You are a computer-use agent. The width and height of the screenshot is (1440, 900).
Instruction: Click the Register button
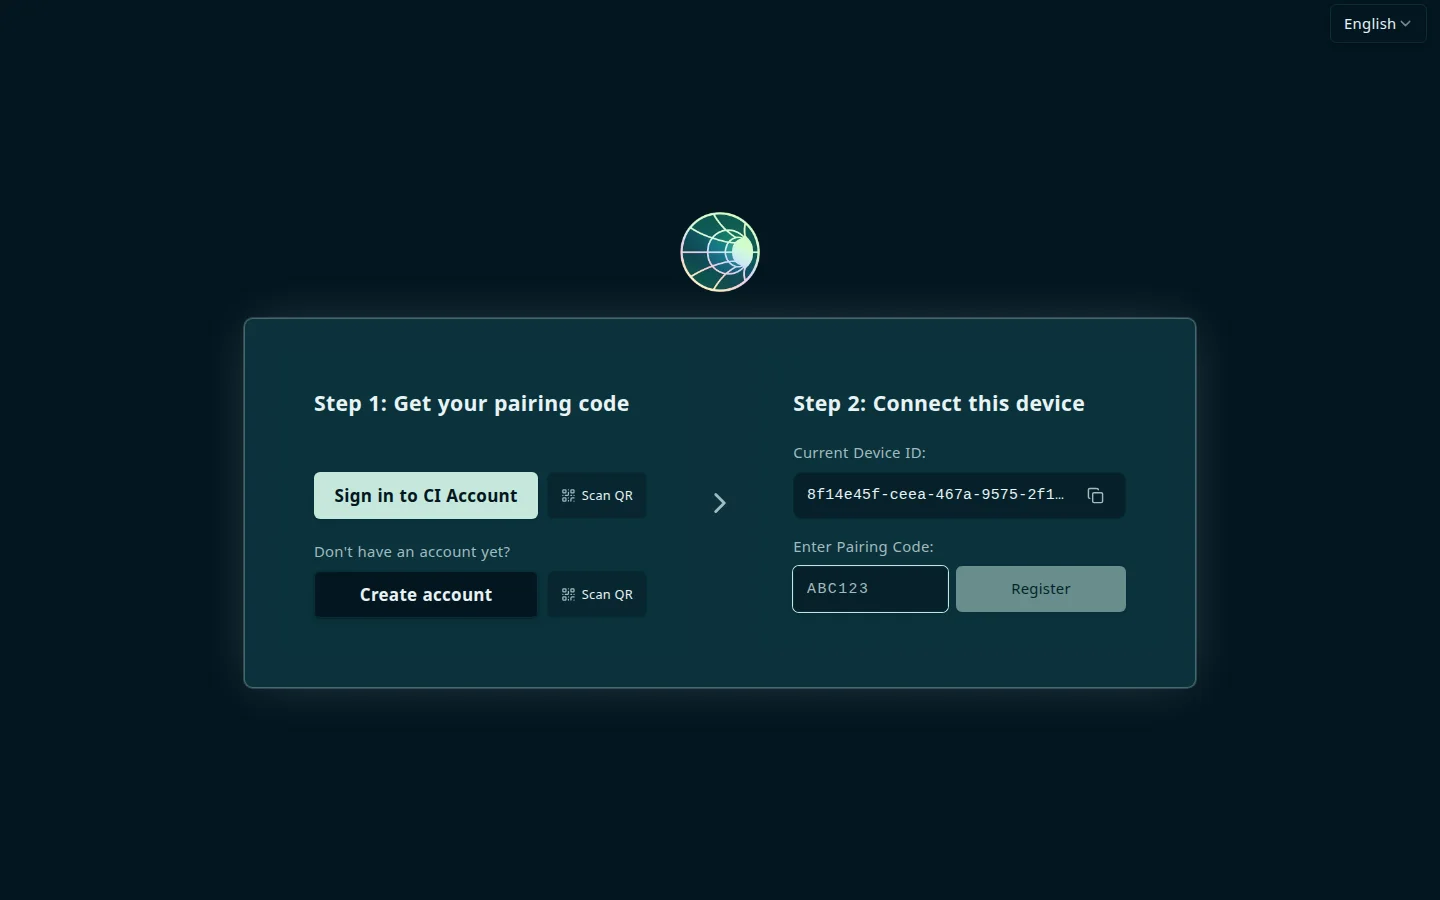point(1041,589)
